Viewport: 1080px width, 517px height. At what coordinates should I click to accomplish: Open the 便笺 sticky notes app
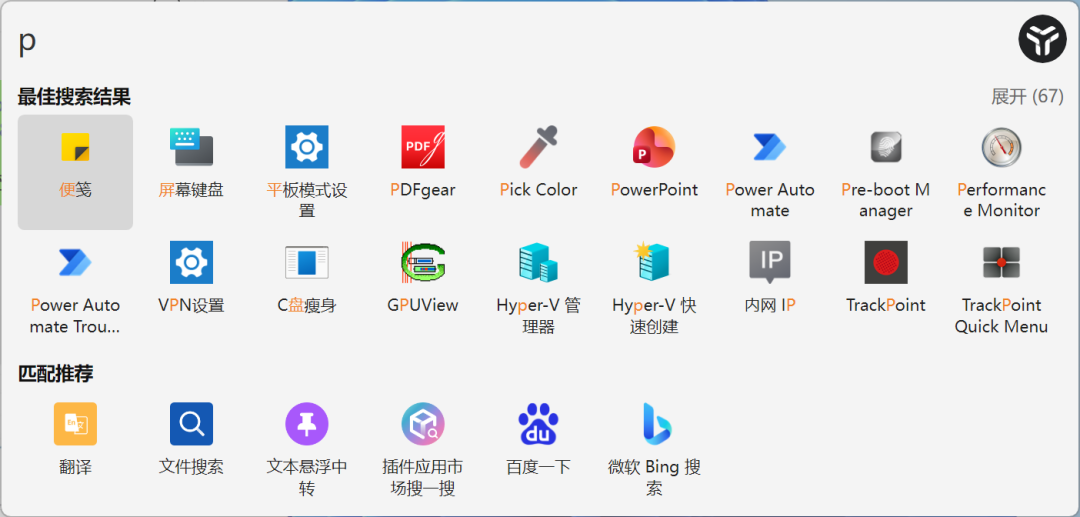[75, 172]
